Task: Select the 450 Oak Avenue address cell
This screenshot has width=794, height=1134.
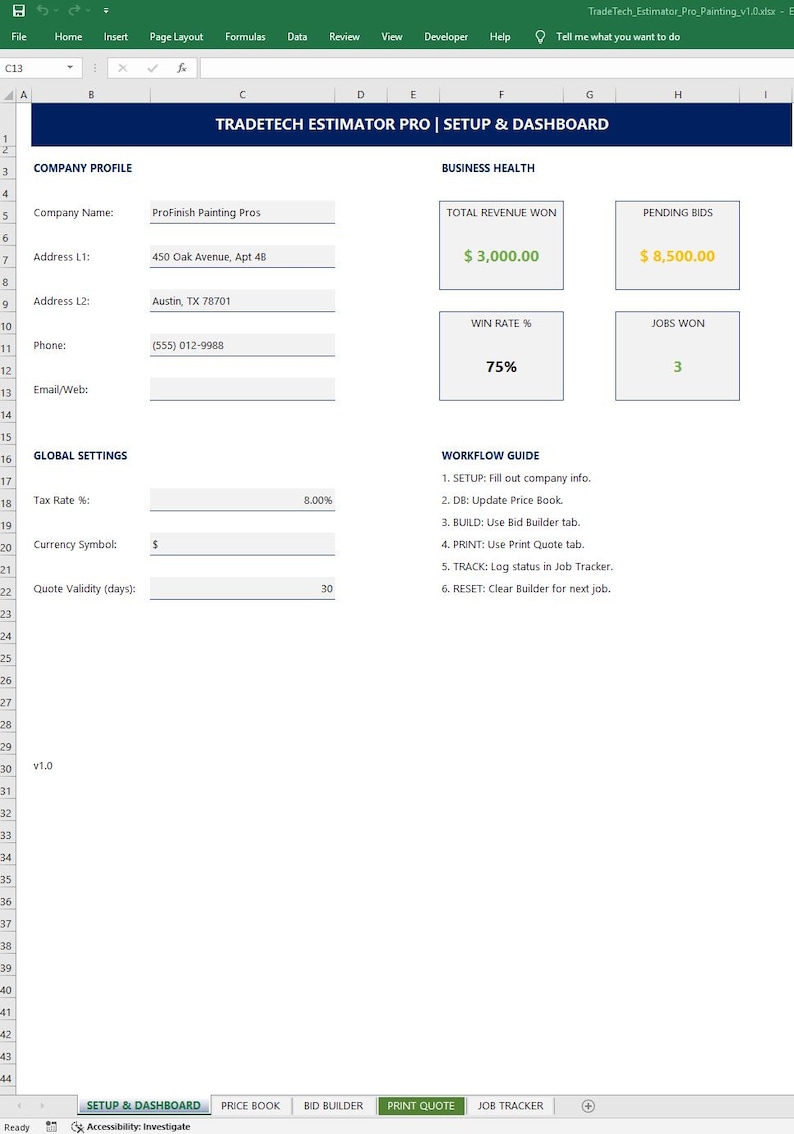Action: pos(242,257)
